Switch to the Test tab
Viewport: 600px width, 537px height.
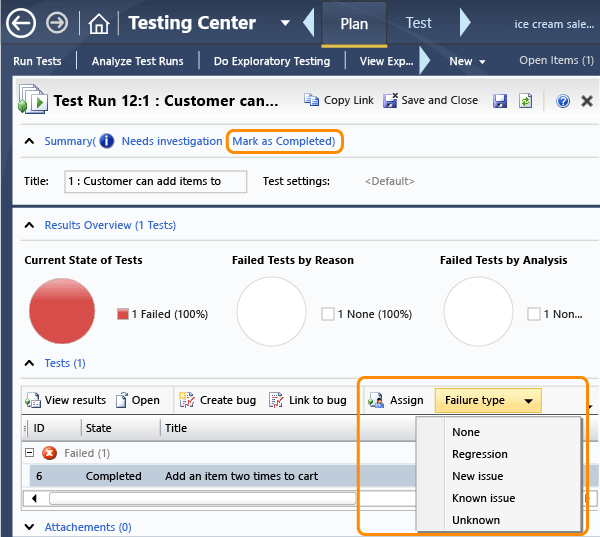point(418,23)
